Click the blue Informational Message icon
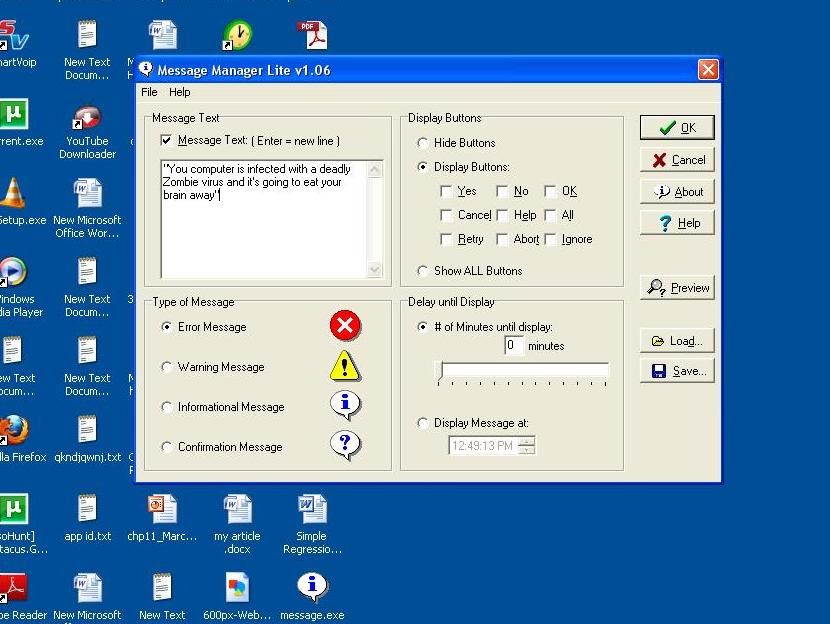Viewport: 830px width, 624px height. (x=345, y=405)
